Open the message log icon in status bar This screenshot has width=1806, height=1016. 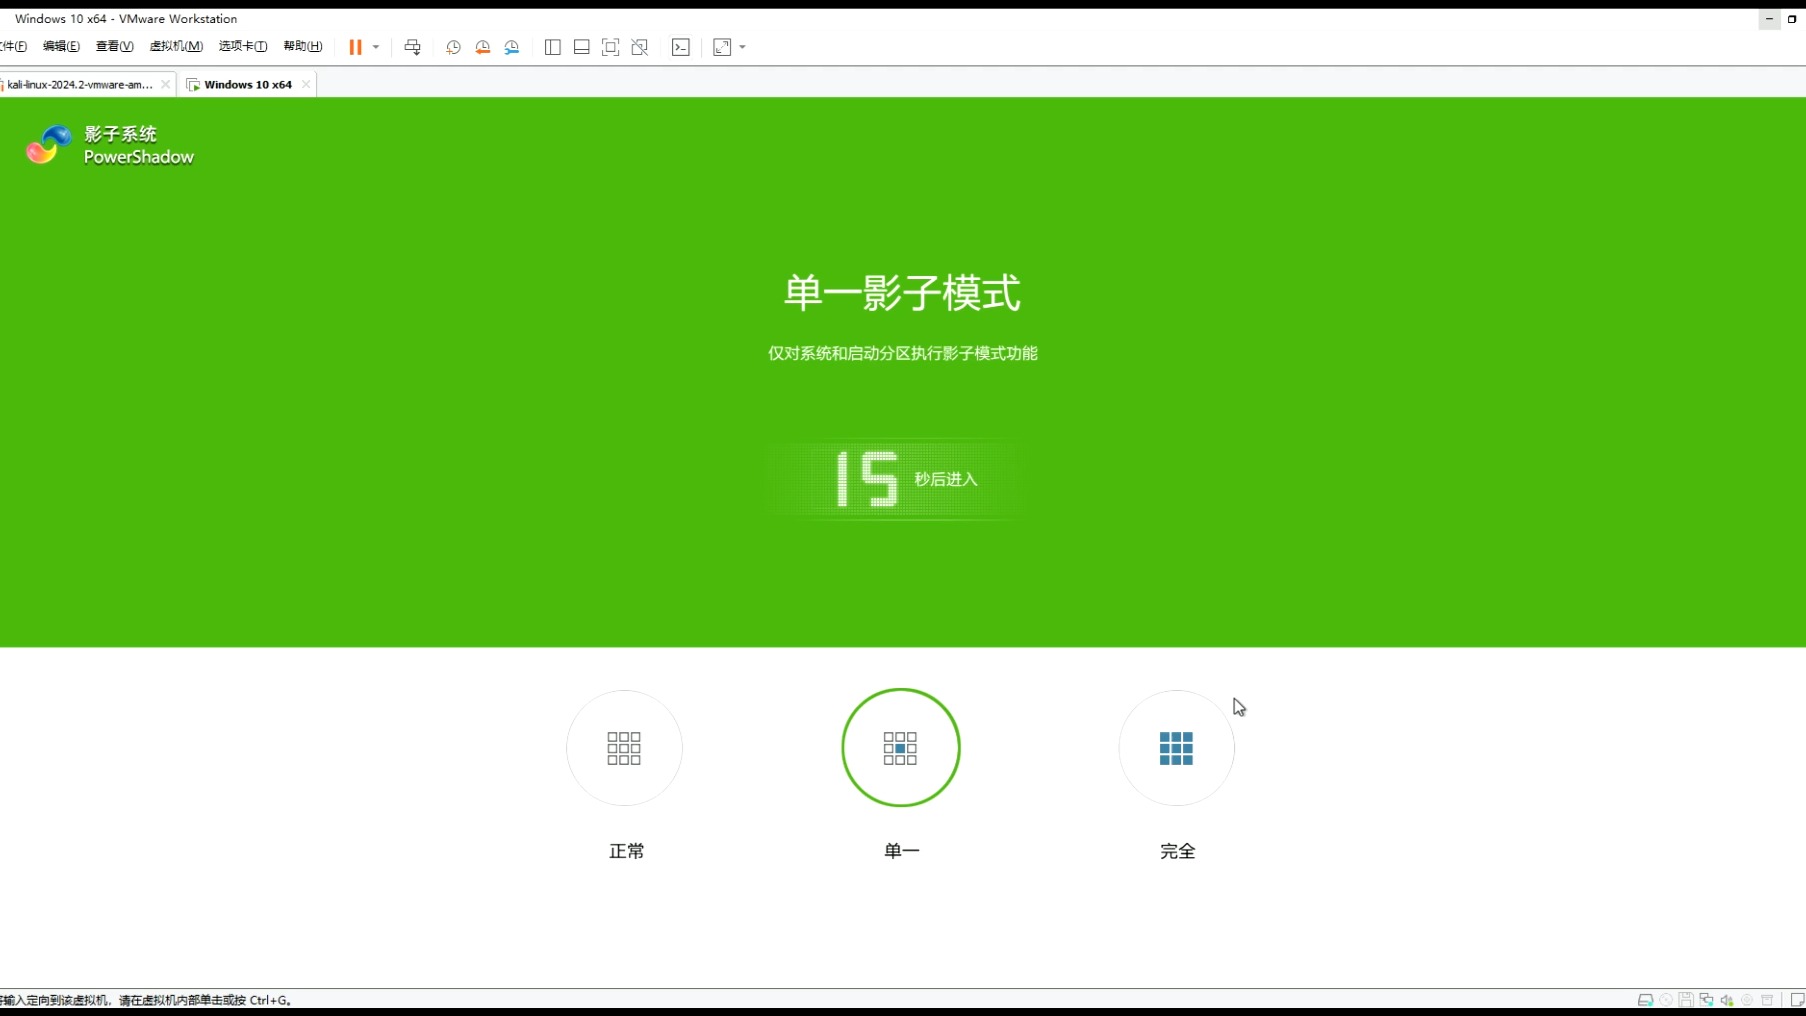coord(1797,1000)
